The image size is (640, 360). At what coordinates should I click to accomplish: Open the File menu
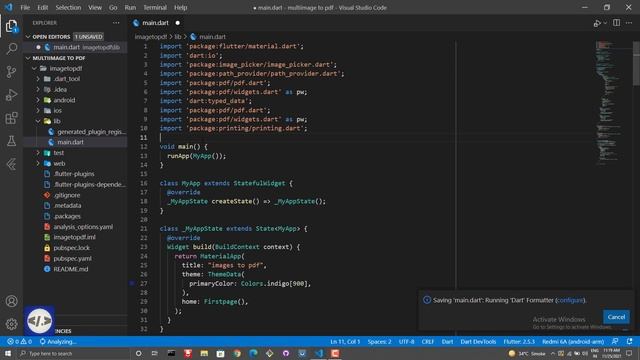[25, 7]
